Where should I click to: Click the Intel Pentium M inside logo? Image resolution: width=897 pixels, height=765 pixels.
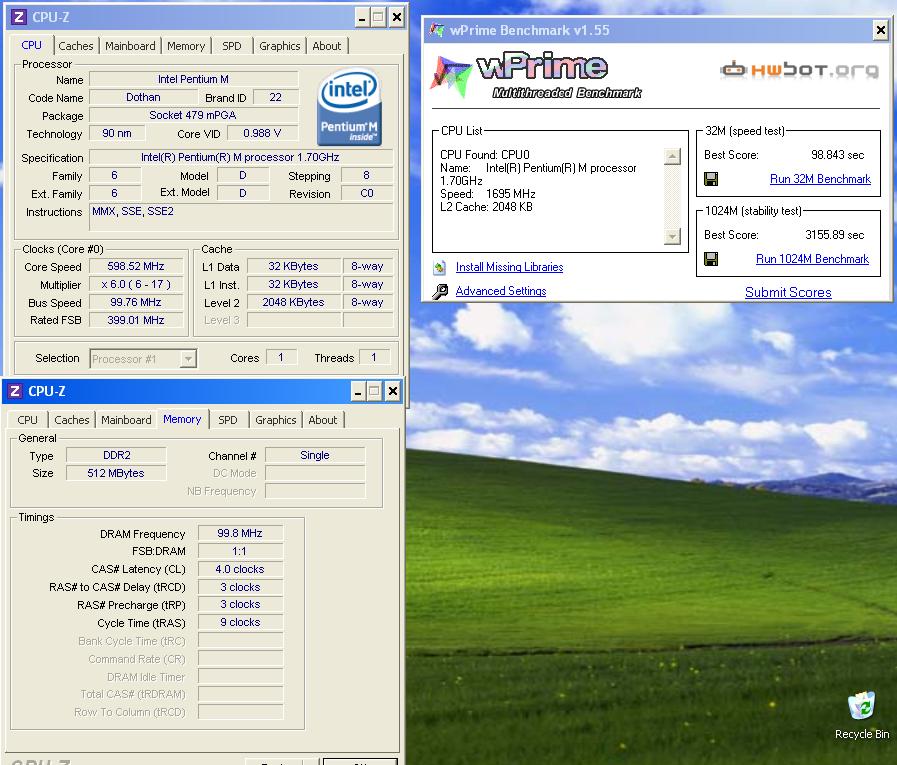click(x=350, y=107)
